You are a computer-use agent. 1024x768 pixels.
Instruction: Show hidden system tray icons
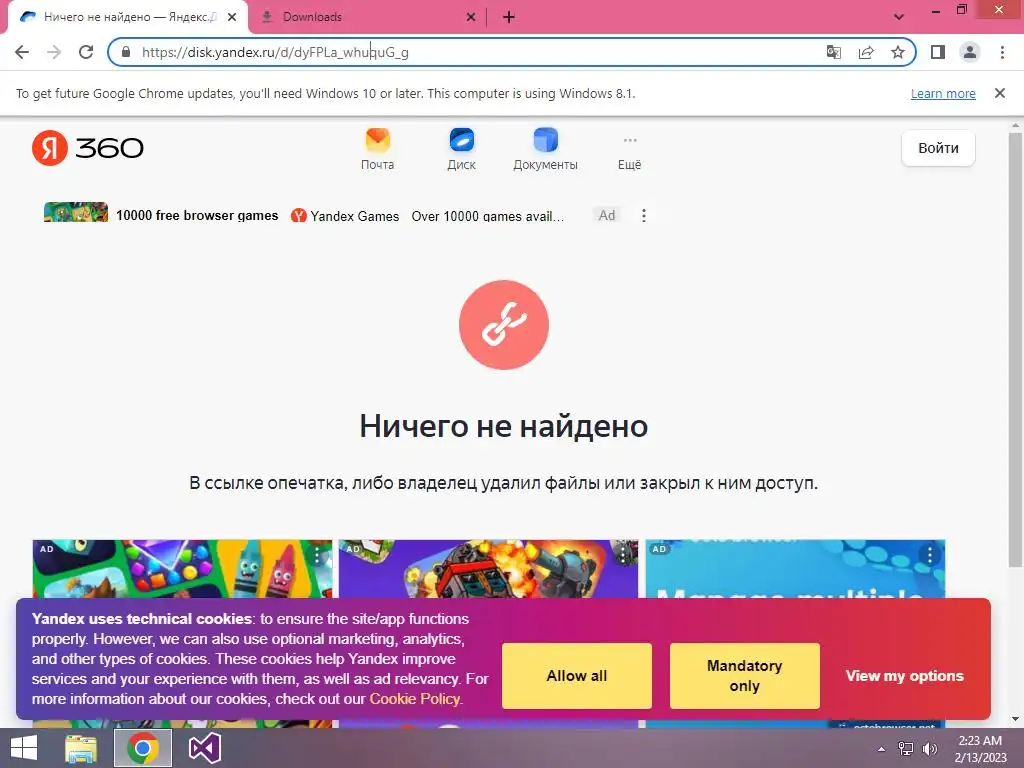[881, 749]
